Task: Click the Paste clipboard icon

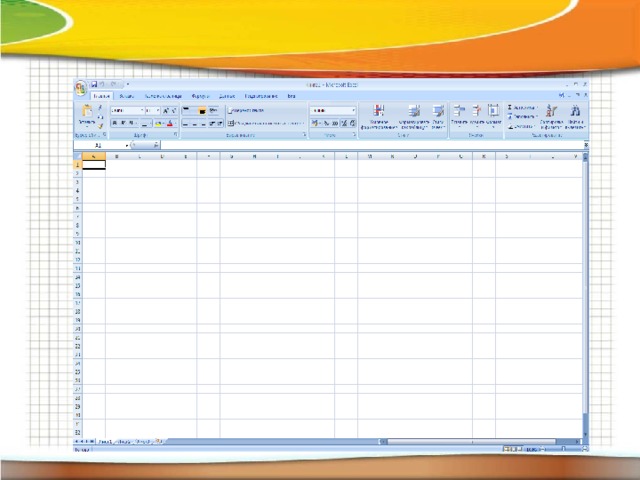Action: [87, 112]
